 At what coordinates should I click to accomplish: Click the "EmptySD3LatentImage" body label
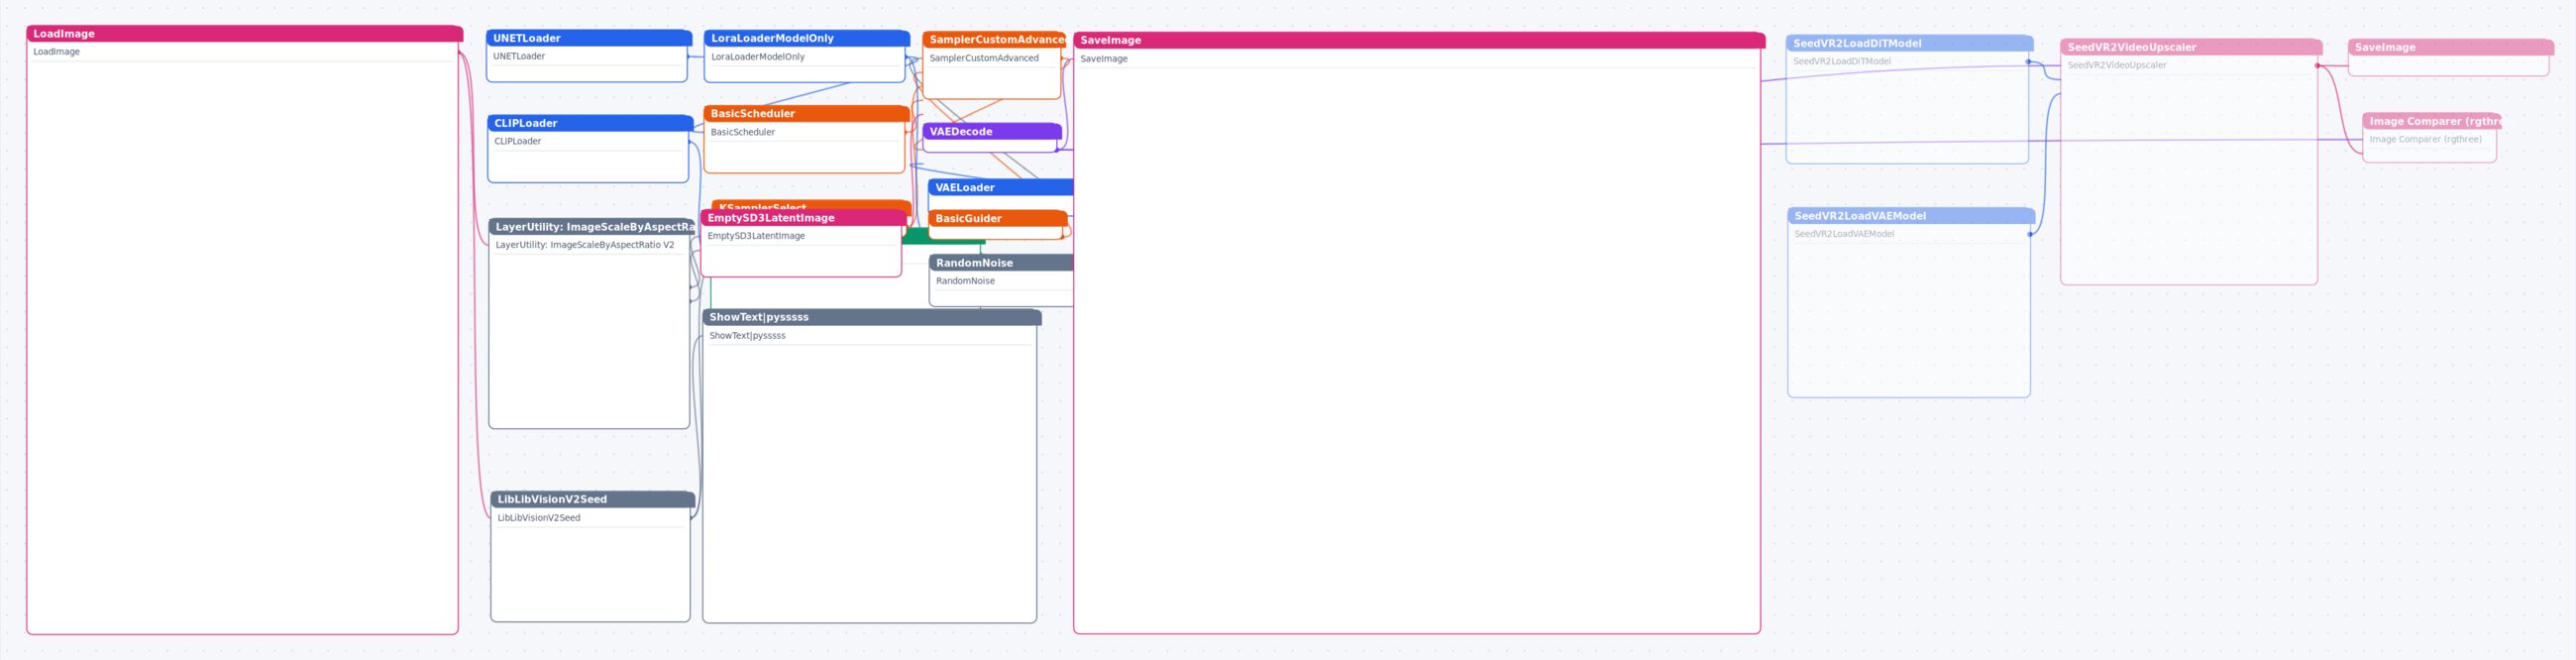pyautogui.click(x=756, y=236)
